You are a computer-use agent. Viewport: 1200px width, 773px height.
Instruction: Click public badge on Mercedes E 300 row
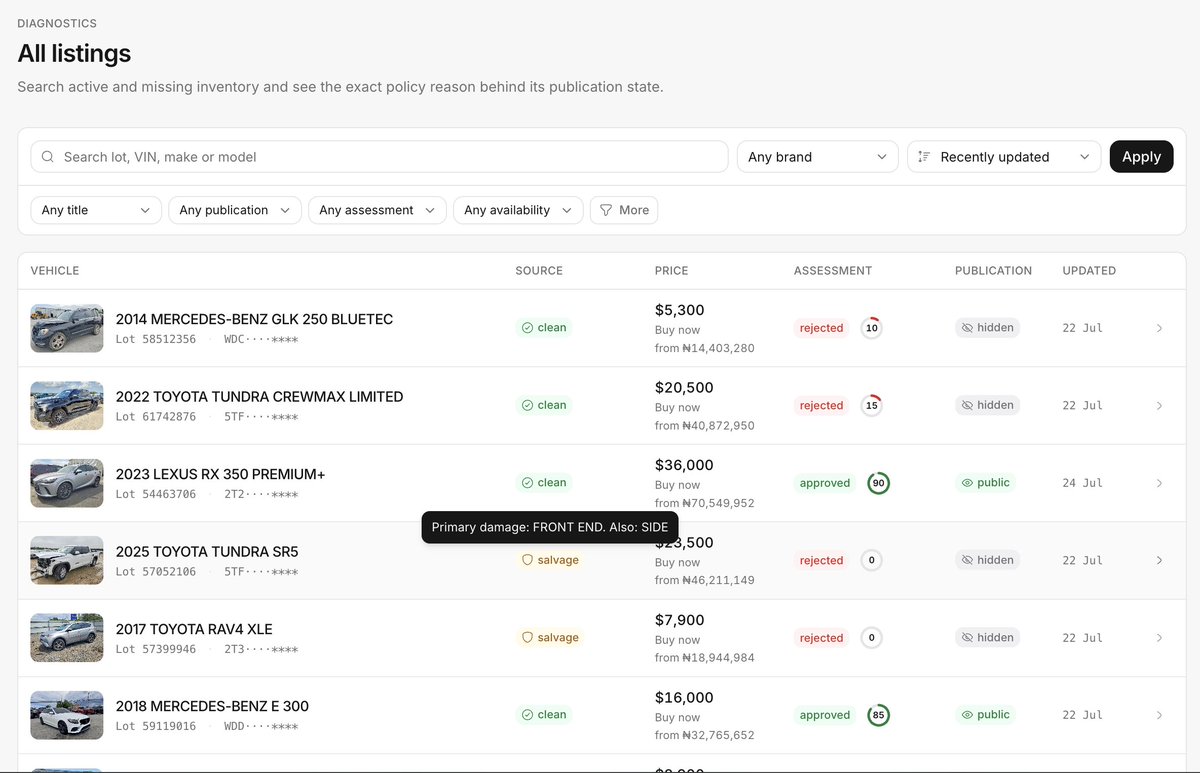click(985, 715)
